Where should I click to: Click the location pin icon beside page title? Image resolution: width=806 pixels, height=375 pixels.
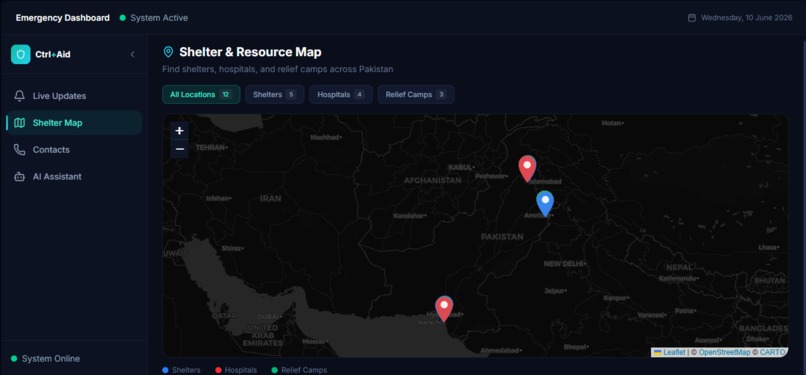(x=168, y=52)
